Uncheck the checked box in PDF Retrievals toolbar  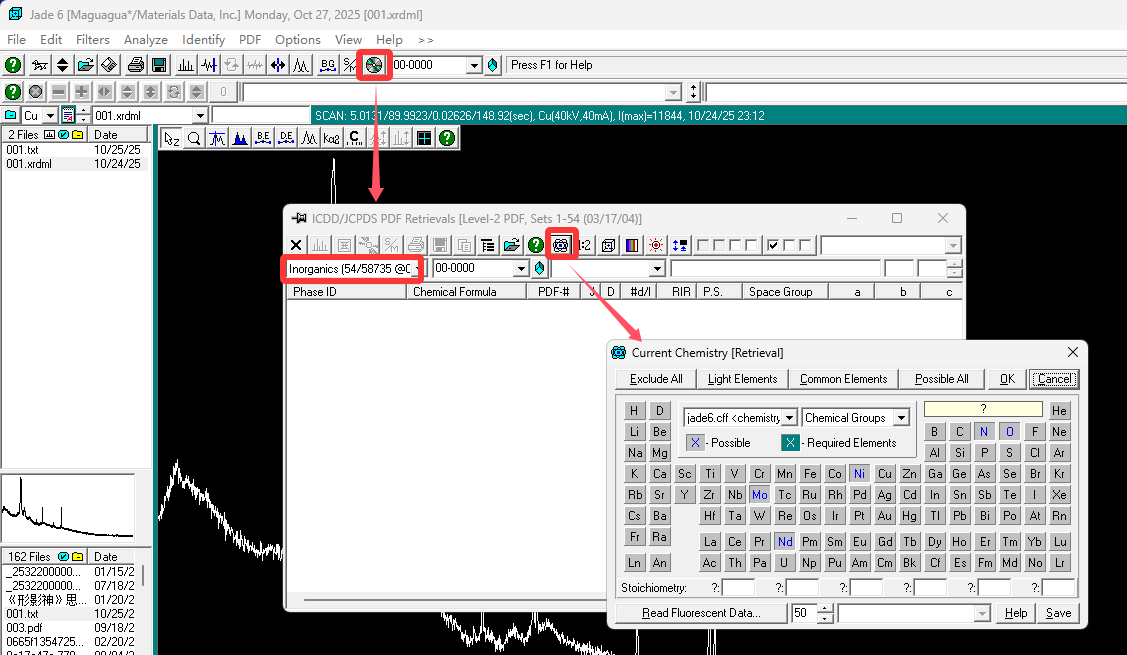(772, 245)
